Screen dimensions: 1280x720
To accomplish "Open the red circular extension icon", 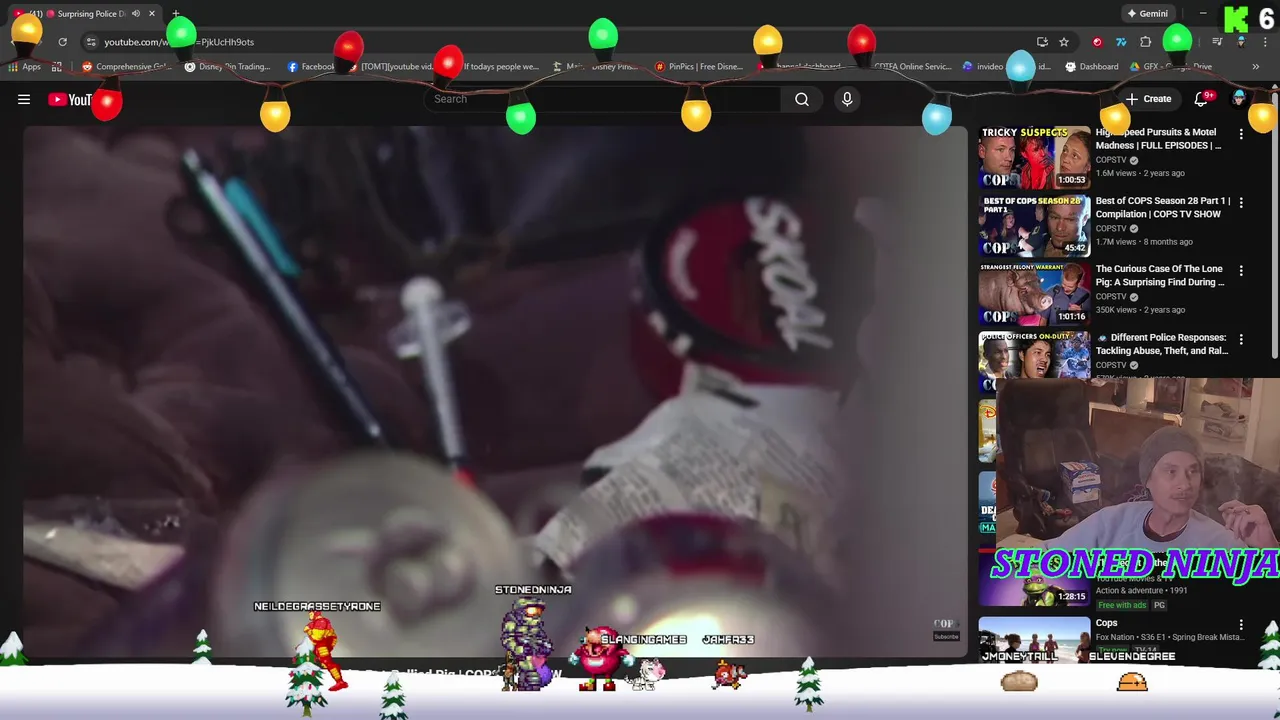I will coord(1097,42).
